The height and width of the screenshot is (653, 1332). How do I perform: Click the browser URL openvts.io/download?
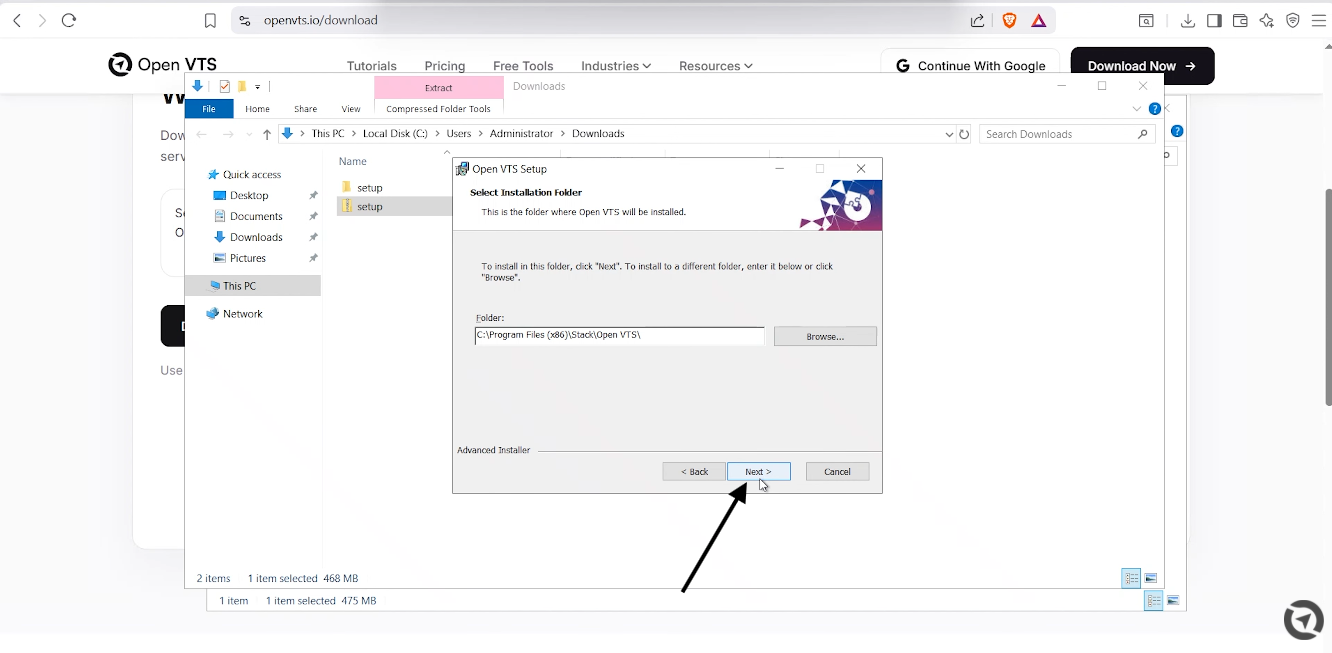[x=321, y=20]
